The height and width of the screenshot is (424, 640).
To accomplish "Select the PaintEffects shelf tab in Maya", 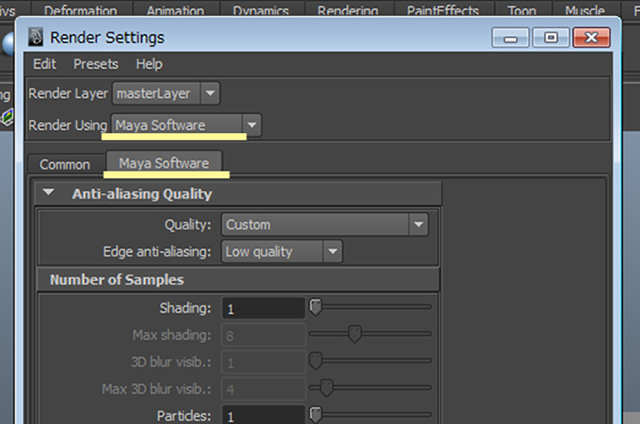I will tap(443, 9).
